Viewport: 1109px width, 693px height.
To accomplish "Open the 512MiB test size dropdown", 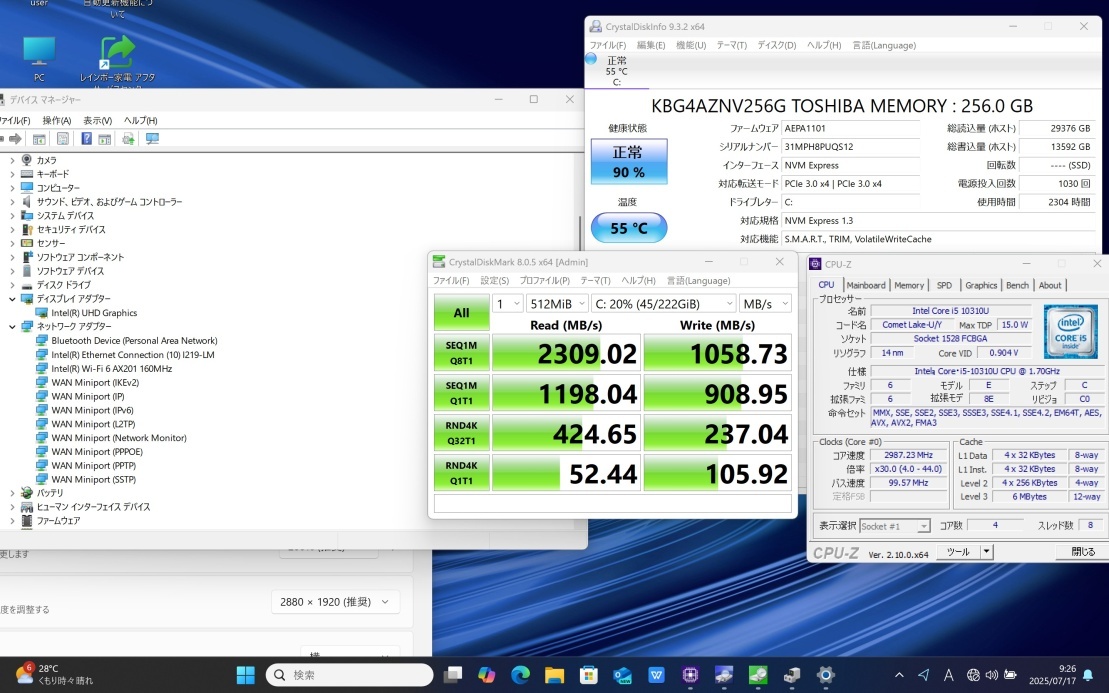I will [557, 304].
